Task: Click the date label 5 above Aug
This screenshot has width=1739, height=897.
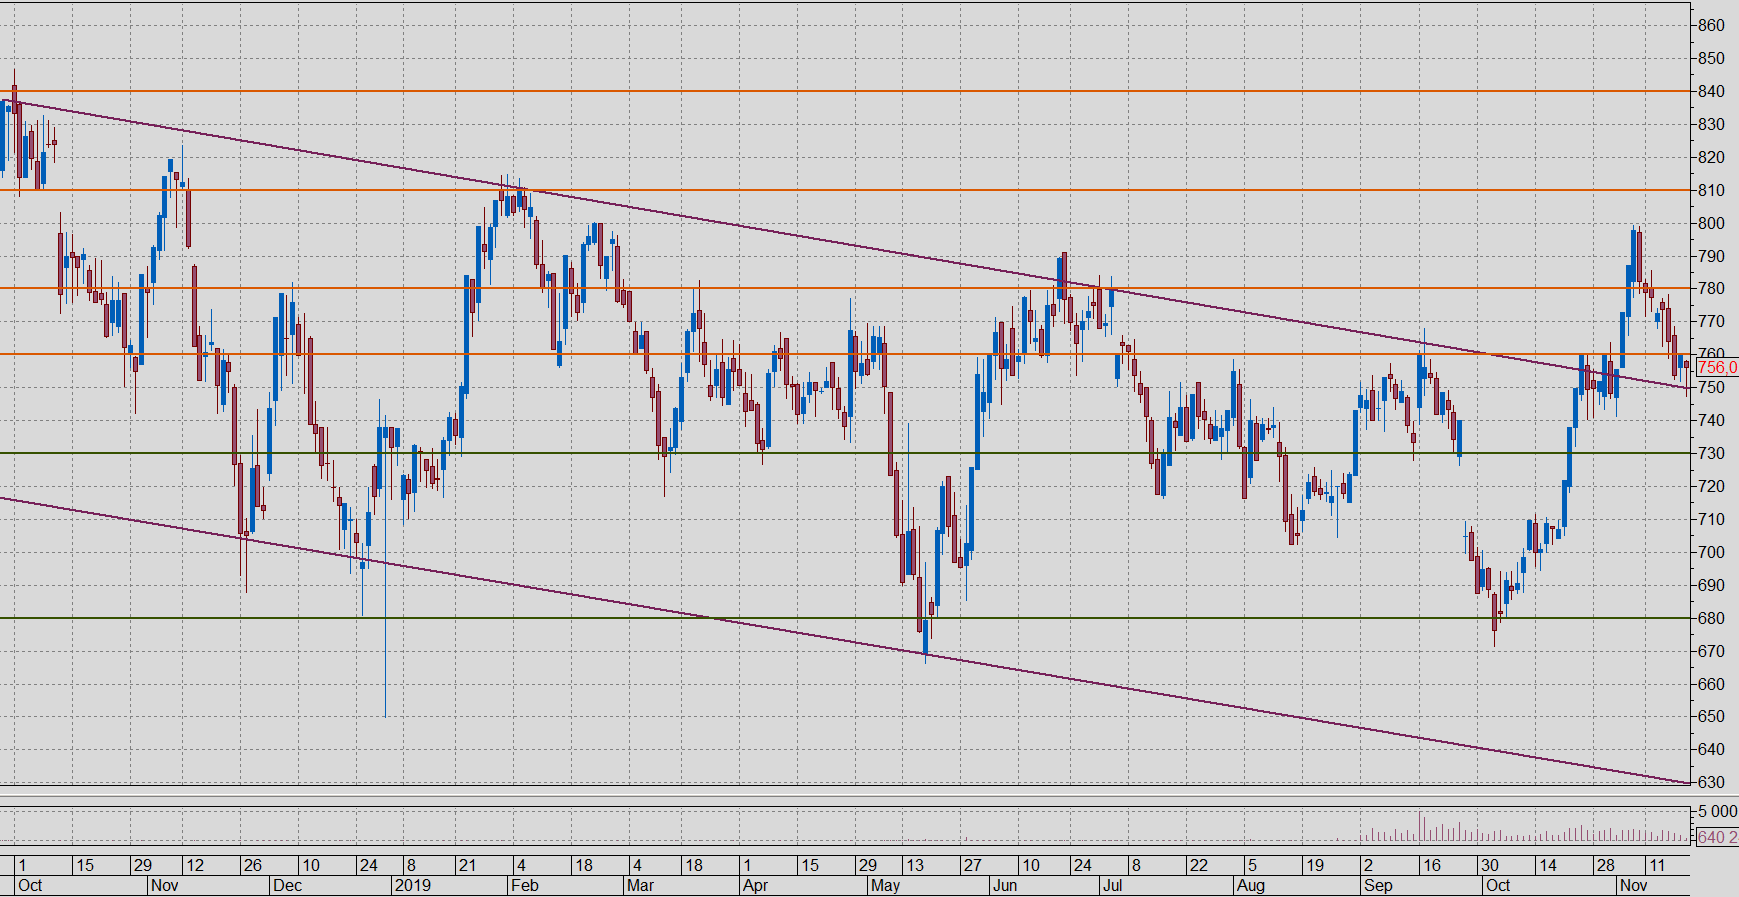Action: 1251,865
